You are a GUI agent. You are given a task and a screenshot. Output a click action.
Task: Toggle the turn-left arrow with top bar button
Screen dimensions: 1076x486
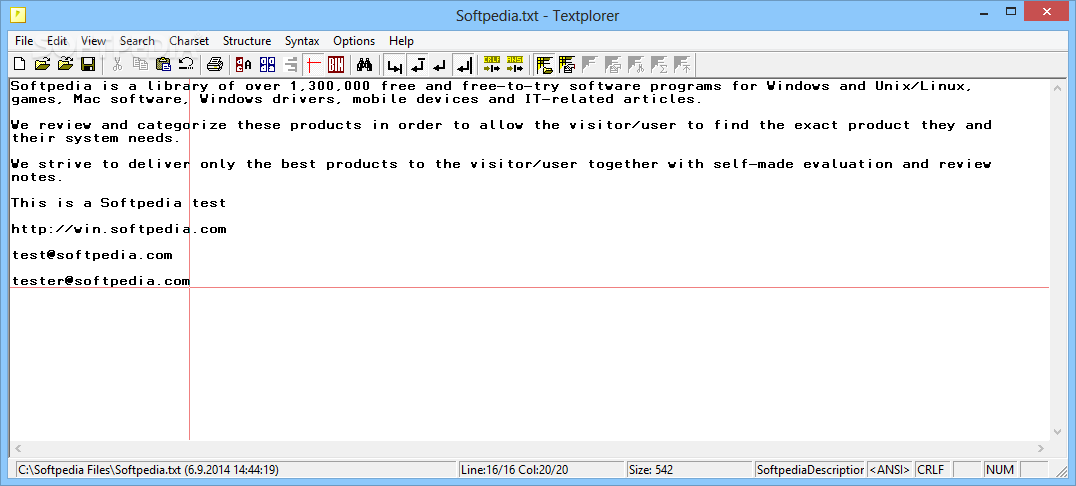tap(417, 65)
